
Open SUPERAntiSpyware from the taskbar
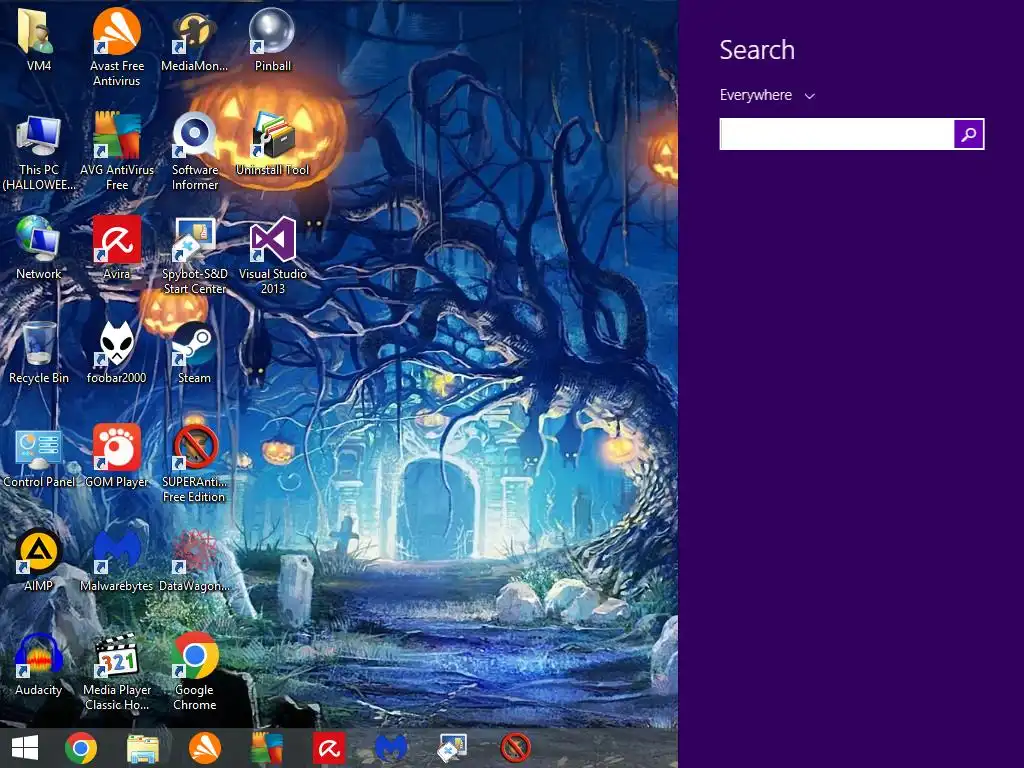point(515,748)
